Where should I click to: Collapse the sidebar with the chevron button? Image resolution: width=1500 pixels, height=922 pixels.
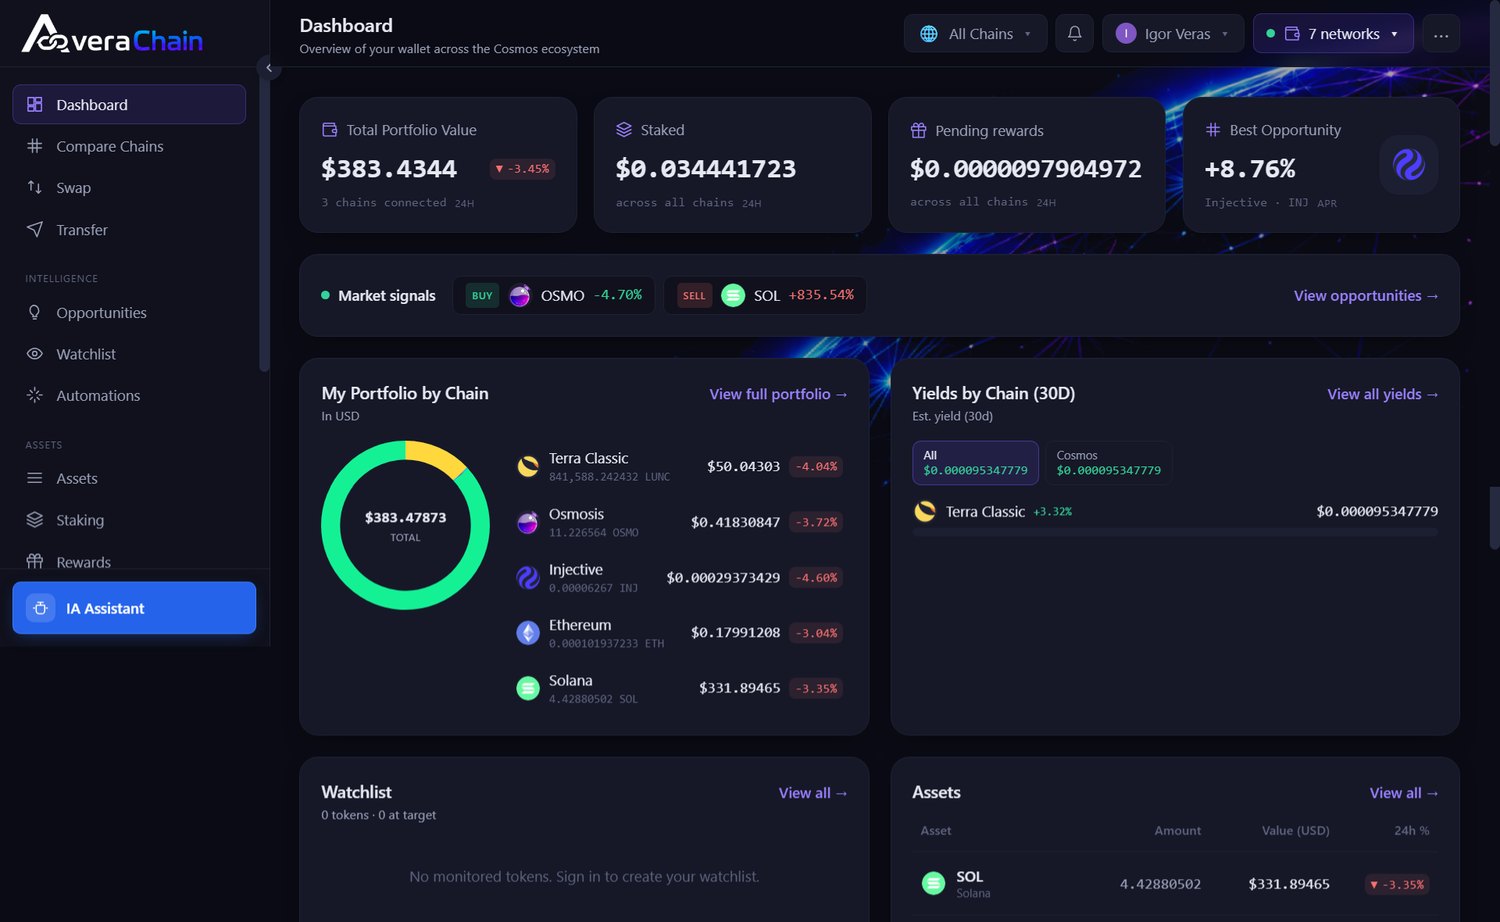click(x=268, y=68)
